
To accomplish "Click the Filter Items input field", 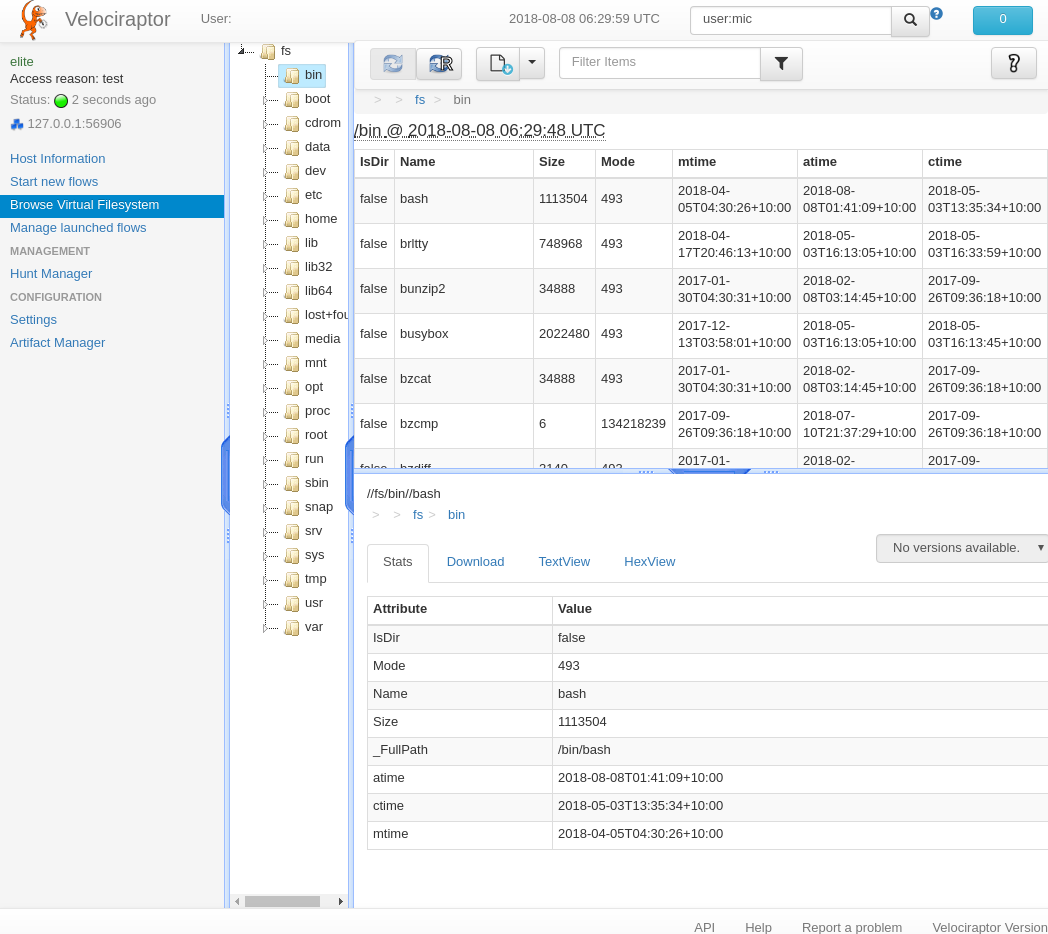I will [659, 63].
